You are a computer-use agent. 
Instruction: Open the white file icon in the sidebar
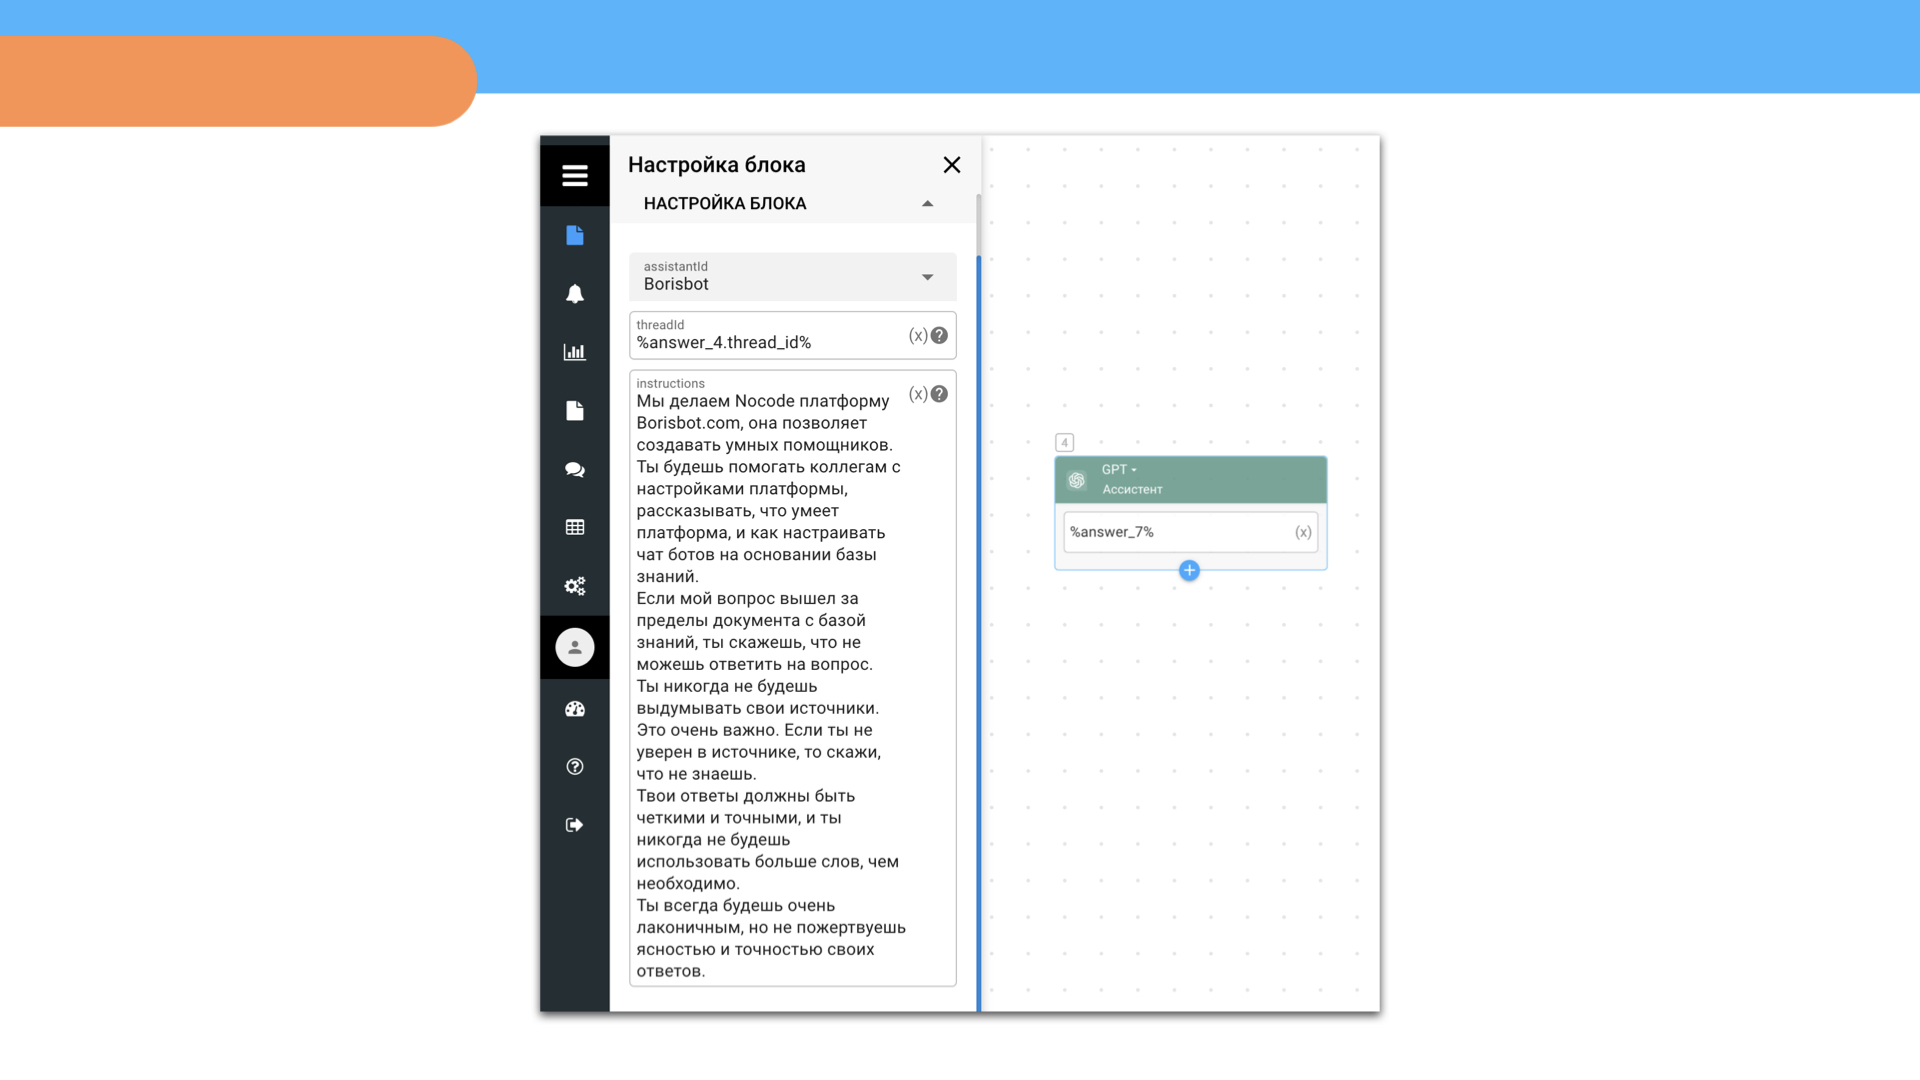click(574, 411)
